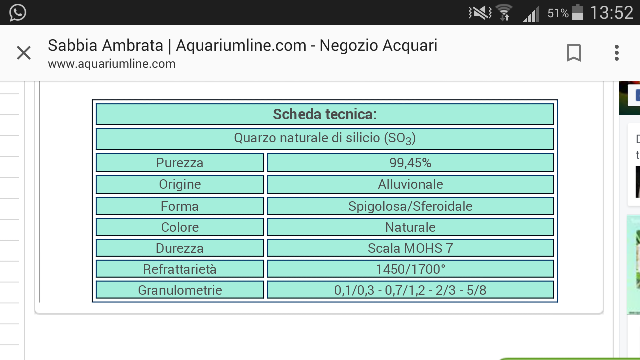Tap the signal strength icon
This screenshot has height=360, width=640.
click(x=531, y=14)
